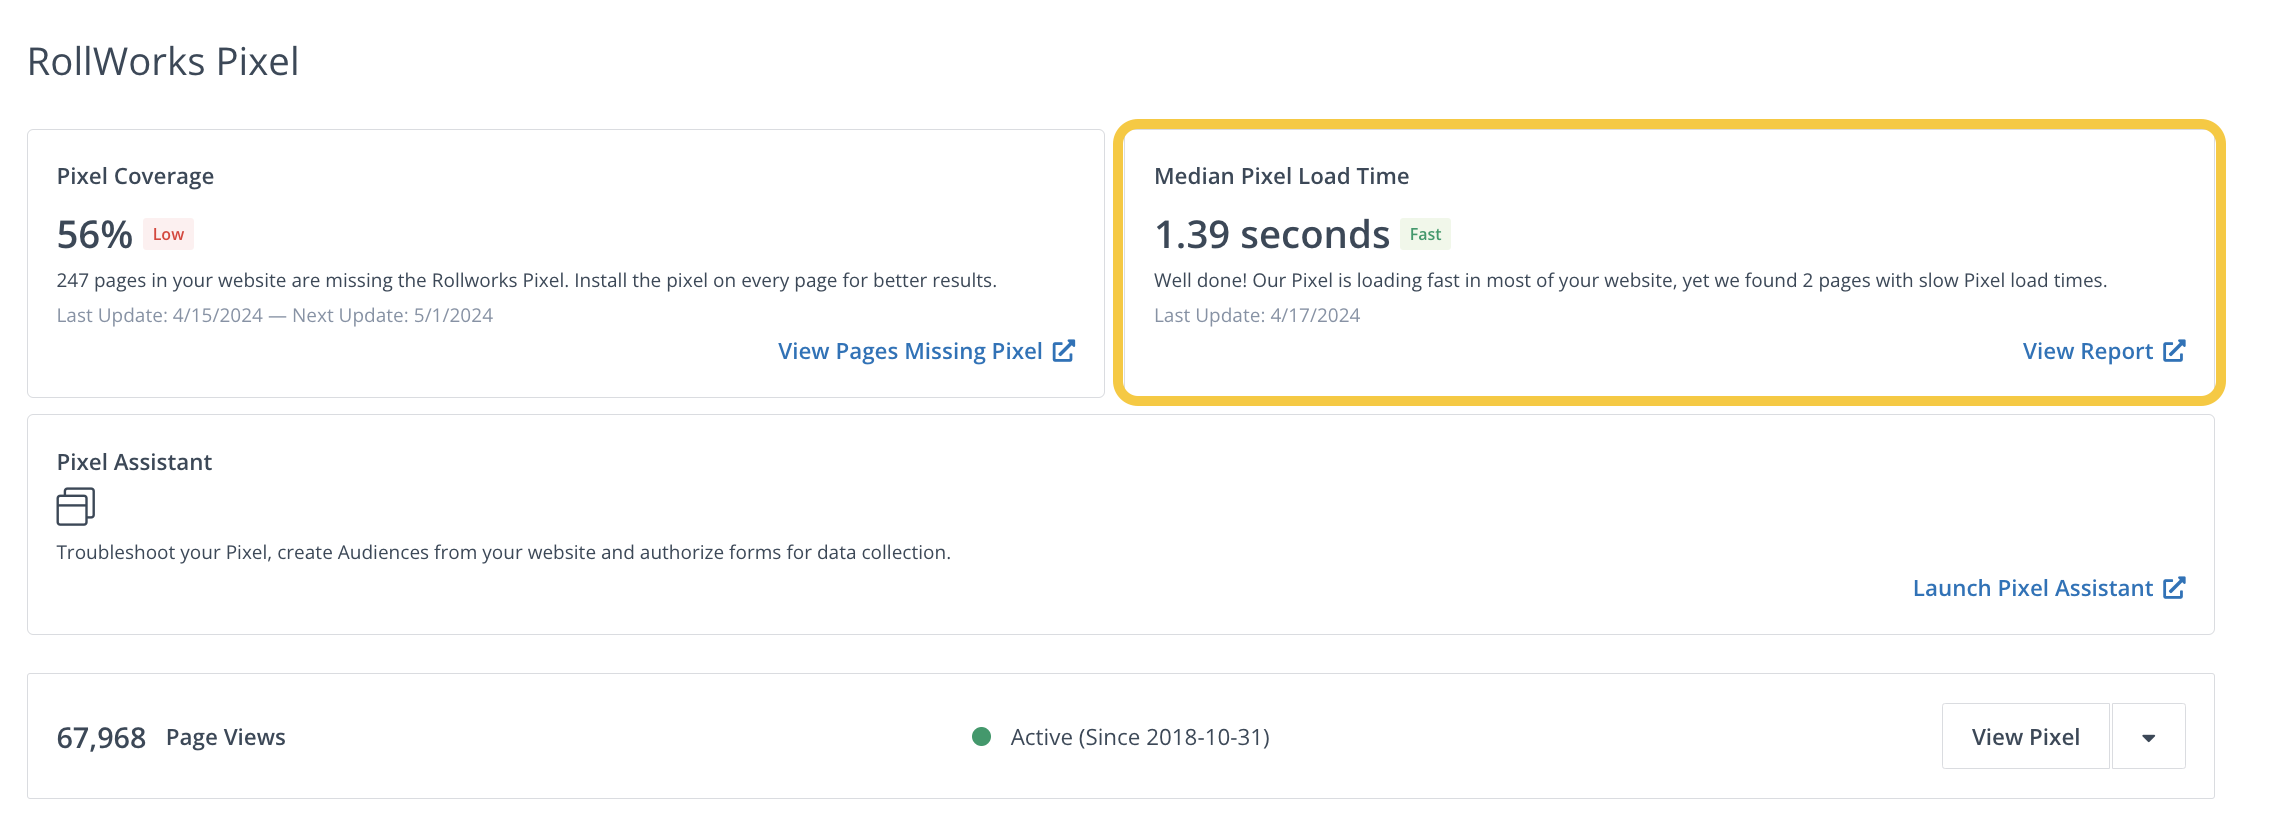The width and height of the screenshot is (2272, 834).
Task: Click the Active (Since 2018-10-31) status text
Action: click(x=1140, y=737)
